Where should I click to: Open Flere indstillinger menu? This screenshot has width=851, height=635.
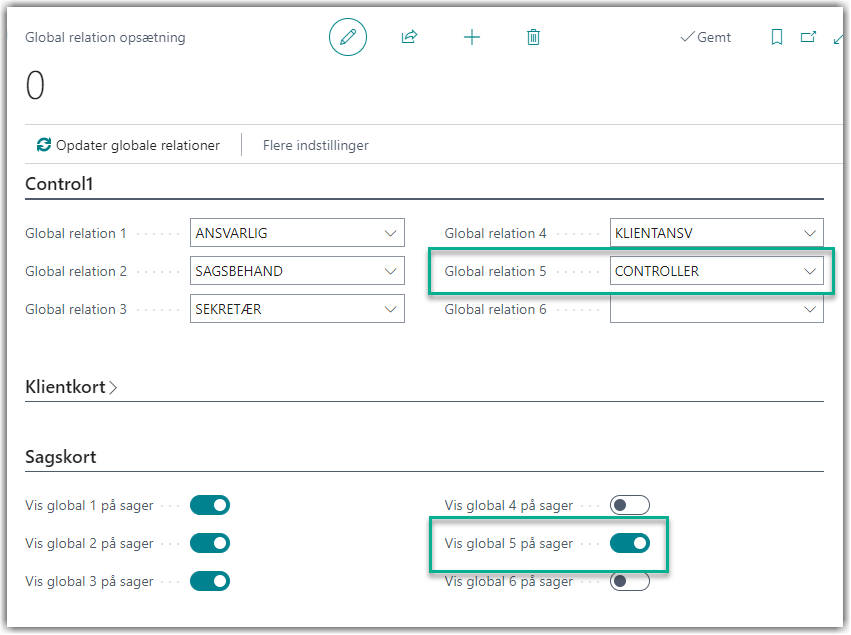click(x=315, y=145)
